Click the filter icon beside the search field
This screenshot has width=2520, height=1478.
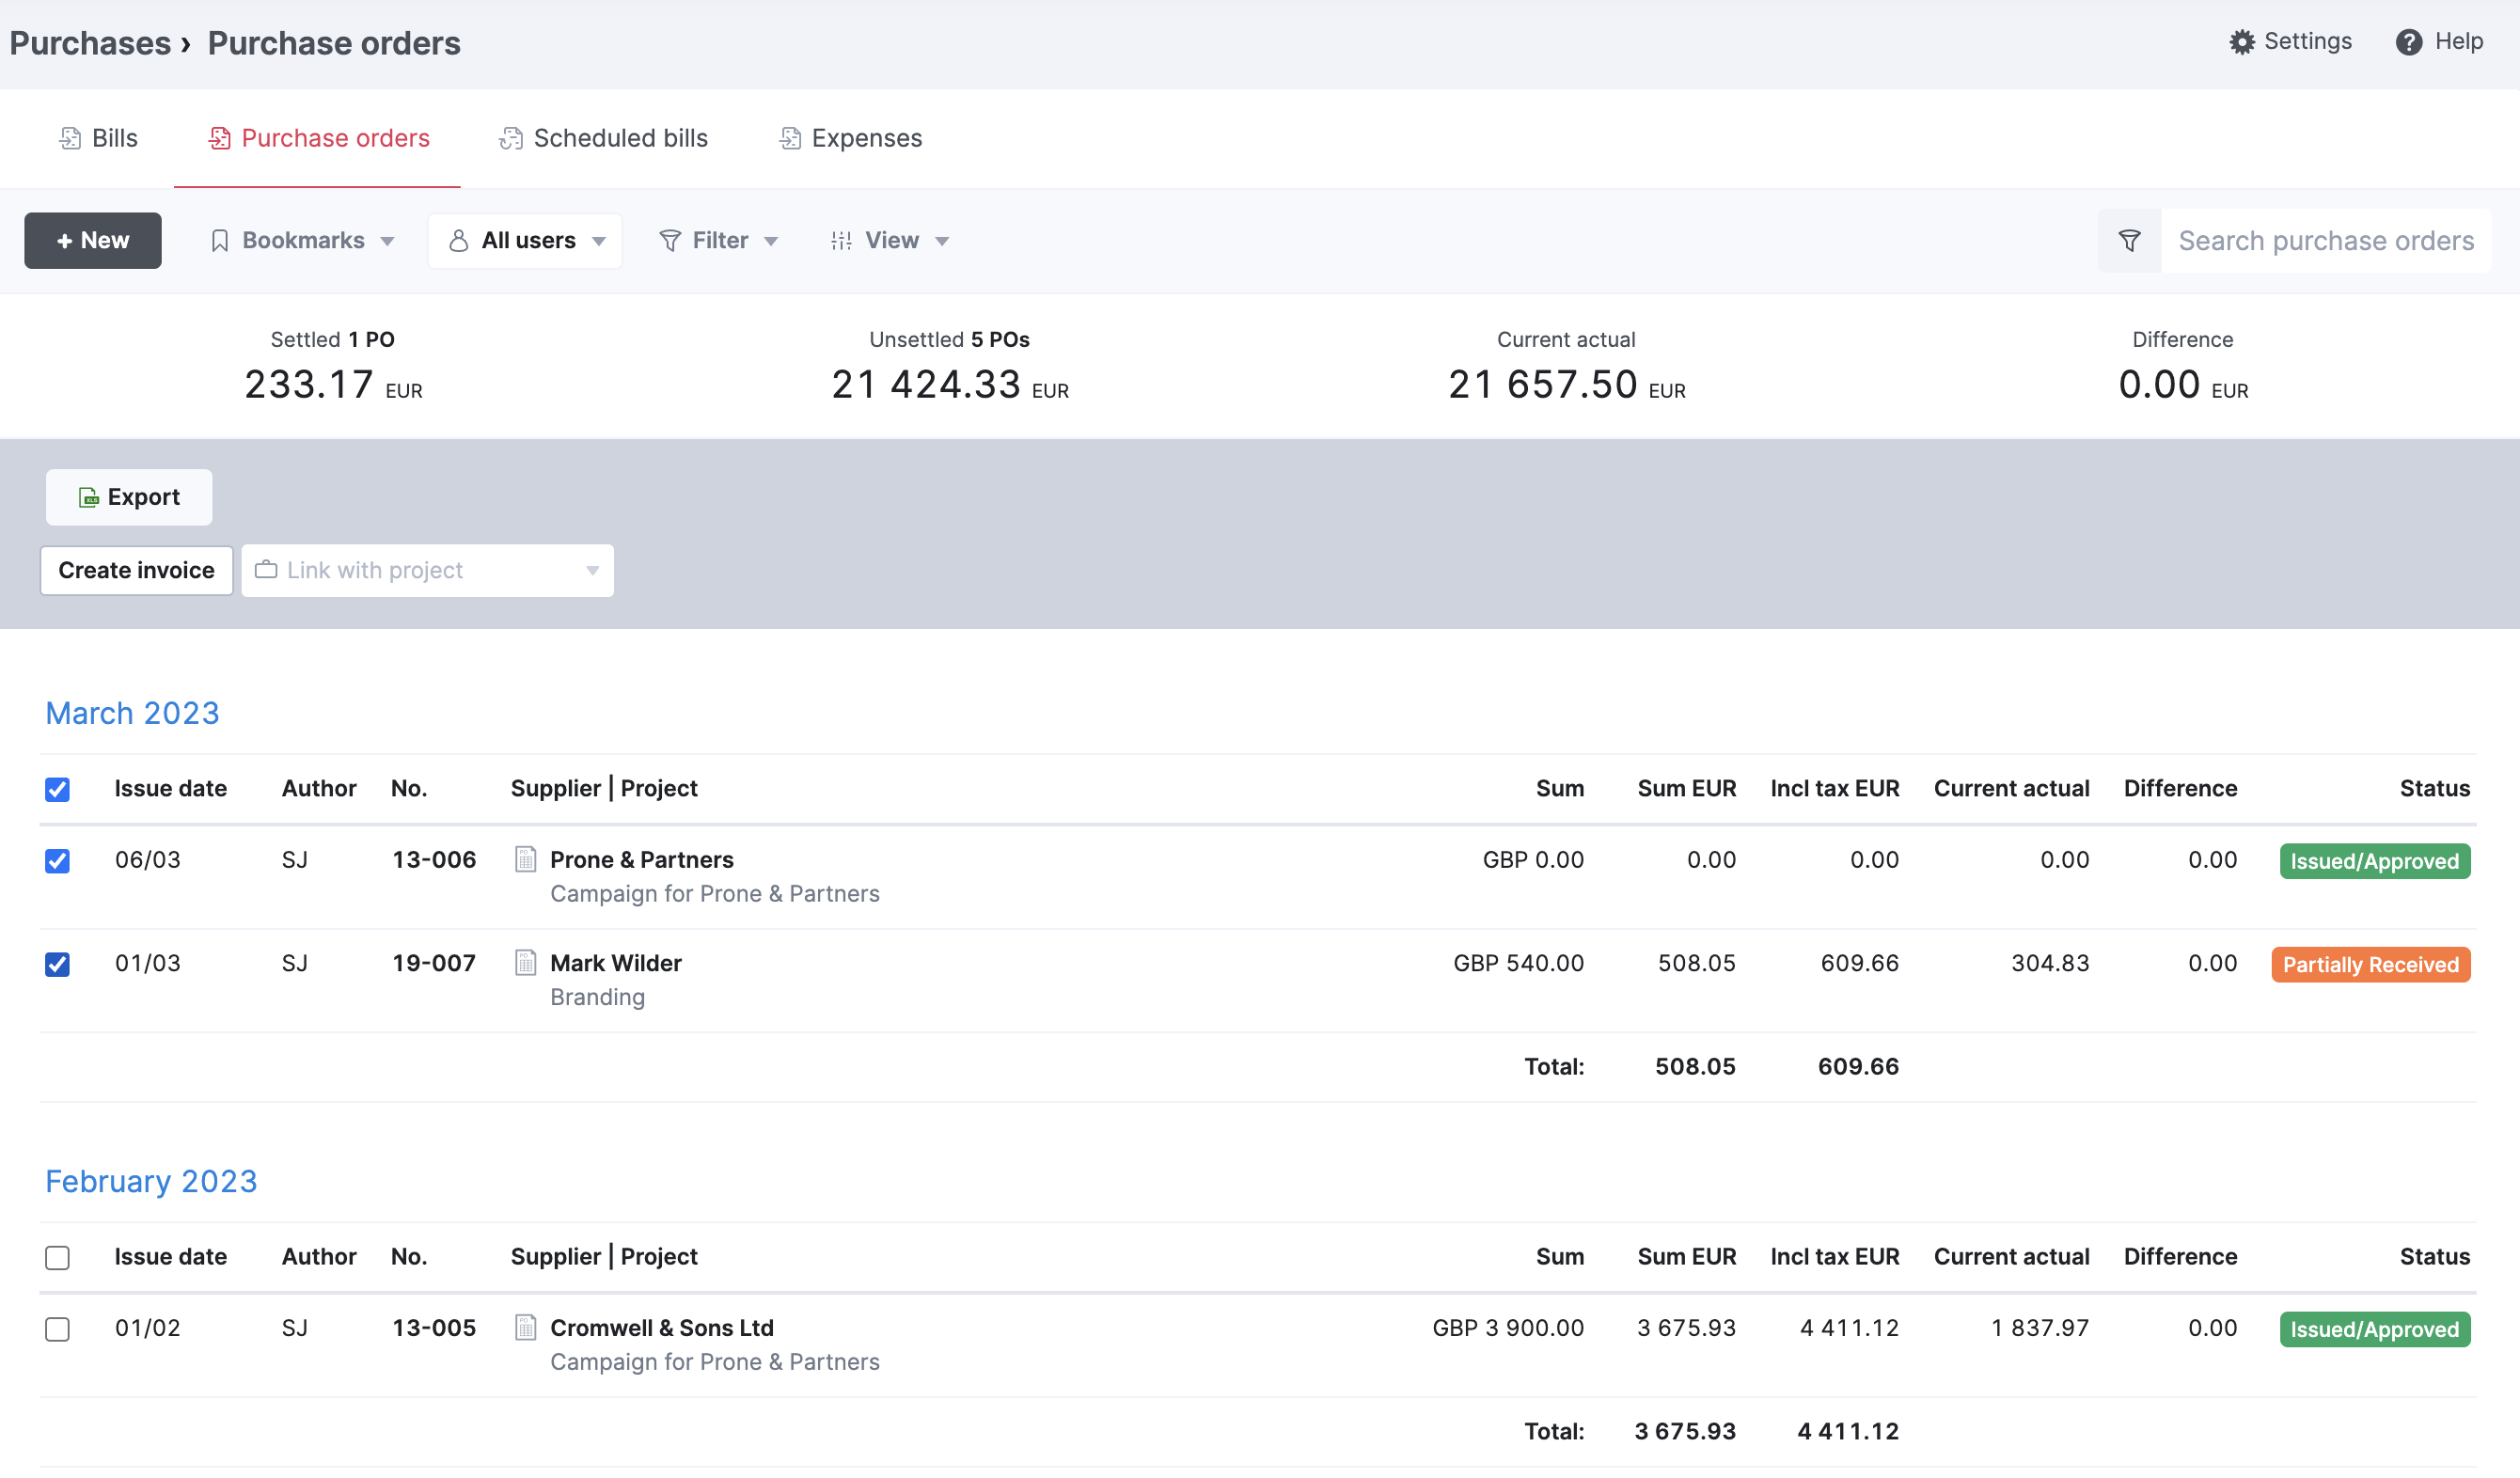[x=2129, y=241]
